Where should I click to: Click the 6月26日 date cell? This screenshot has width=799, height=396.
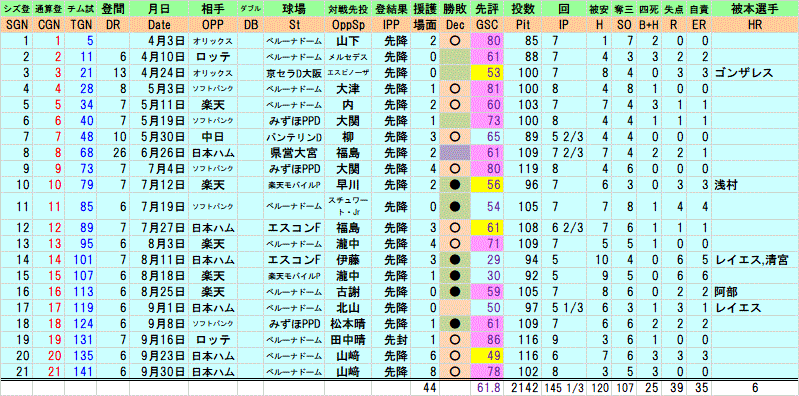pyautogui.click(x=158, y=152)
